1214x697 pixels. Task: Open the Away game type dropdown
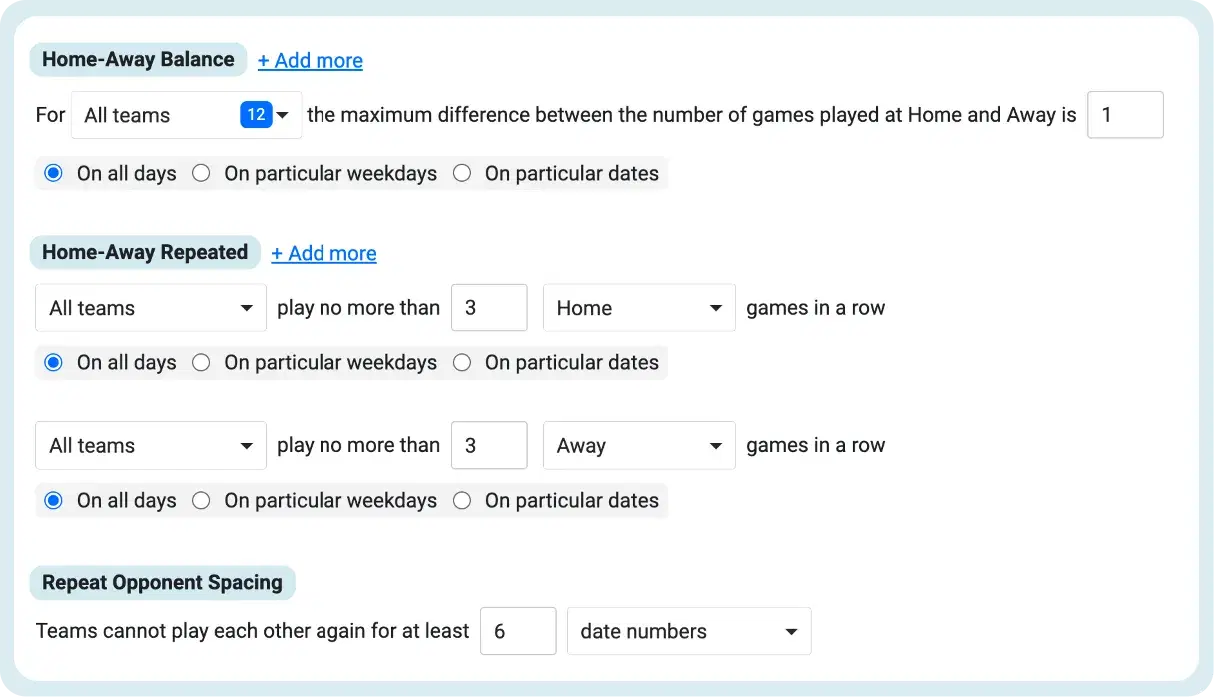pos(639,446)
